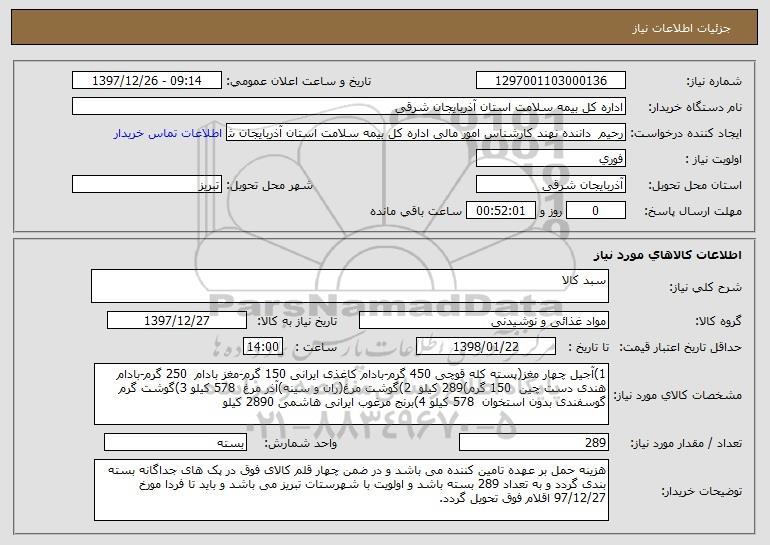The width and height of the screenshot is (770, 545).
Task: Click the مشخصات کالای مورد نیاز label
Action: point(679,395)
